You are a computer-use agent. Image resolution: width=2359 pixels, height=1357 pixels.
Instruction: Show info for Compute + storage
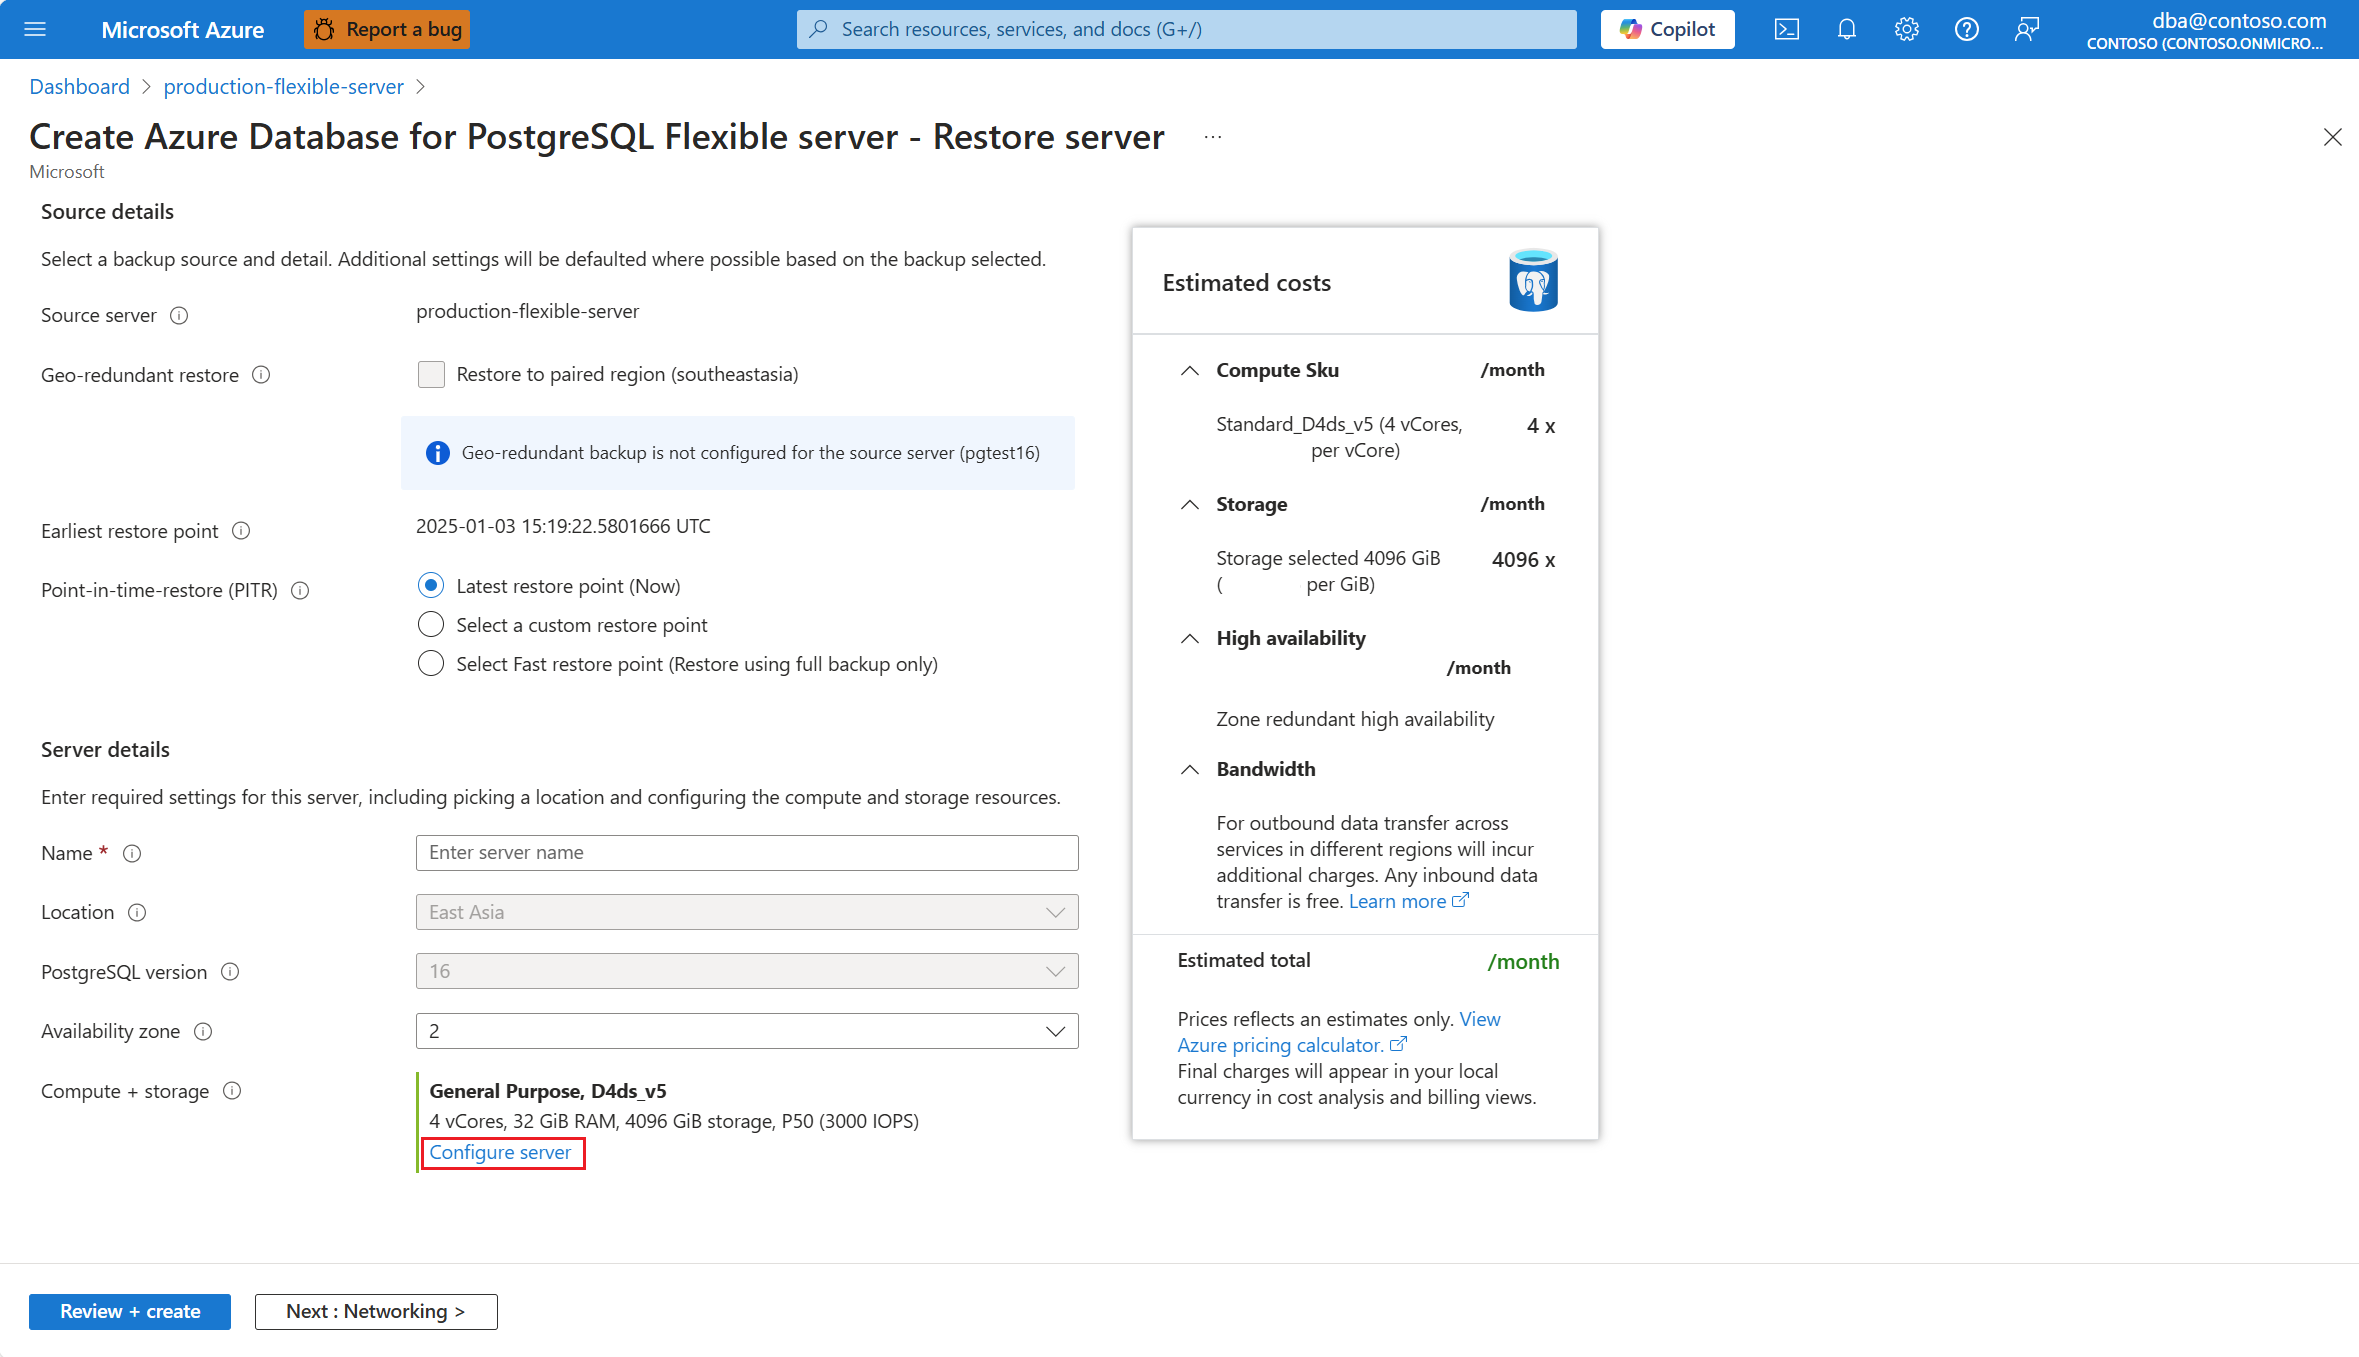click(232, 1091)
